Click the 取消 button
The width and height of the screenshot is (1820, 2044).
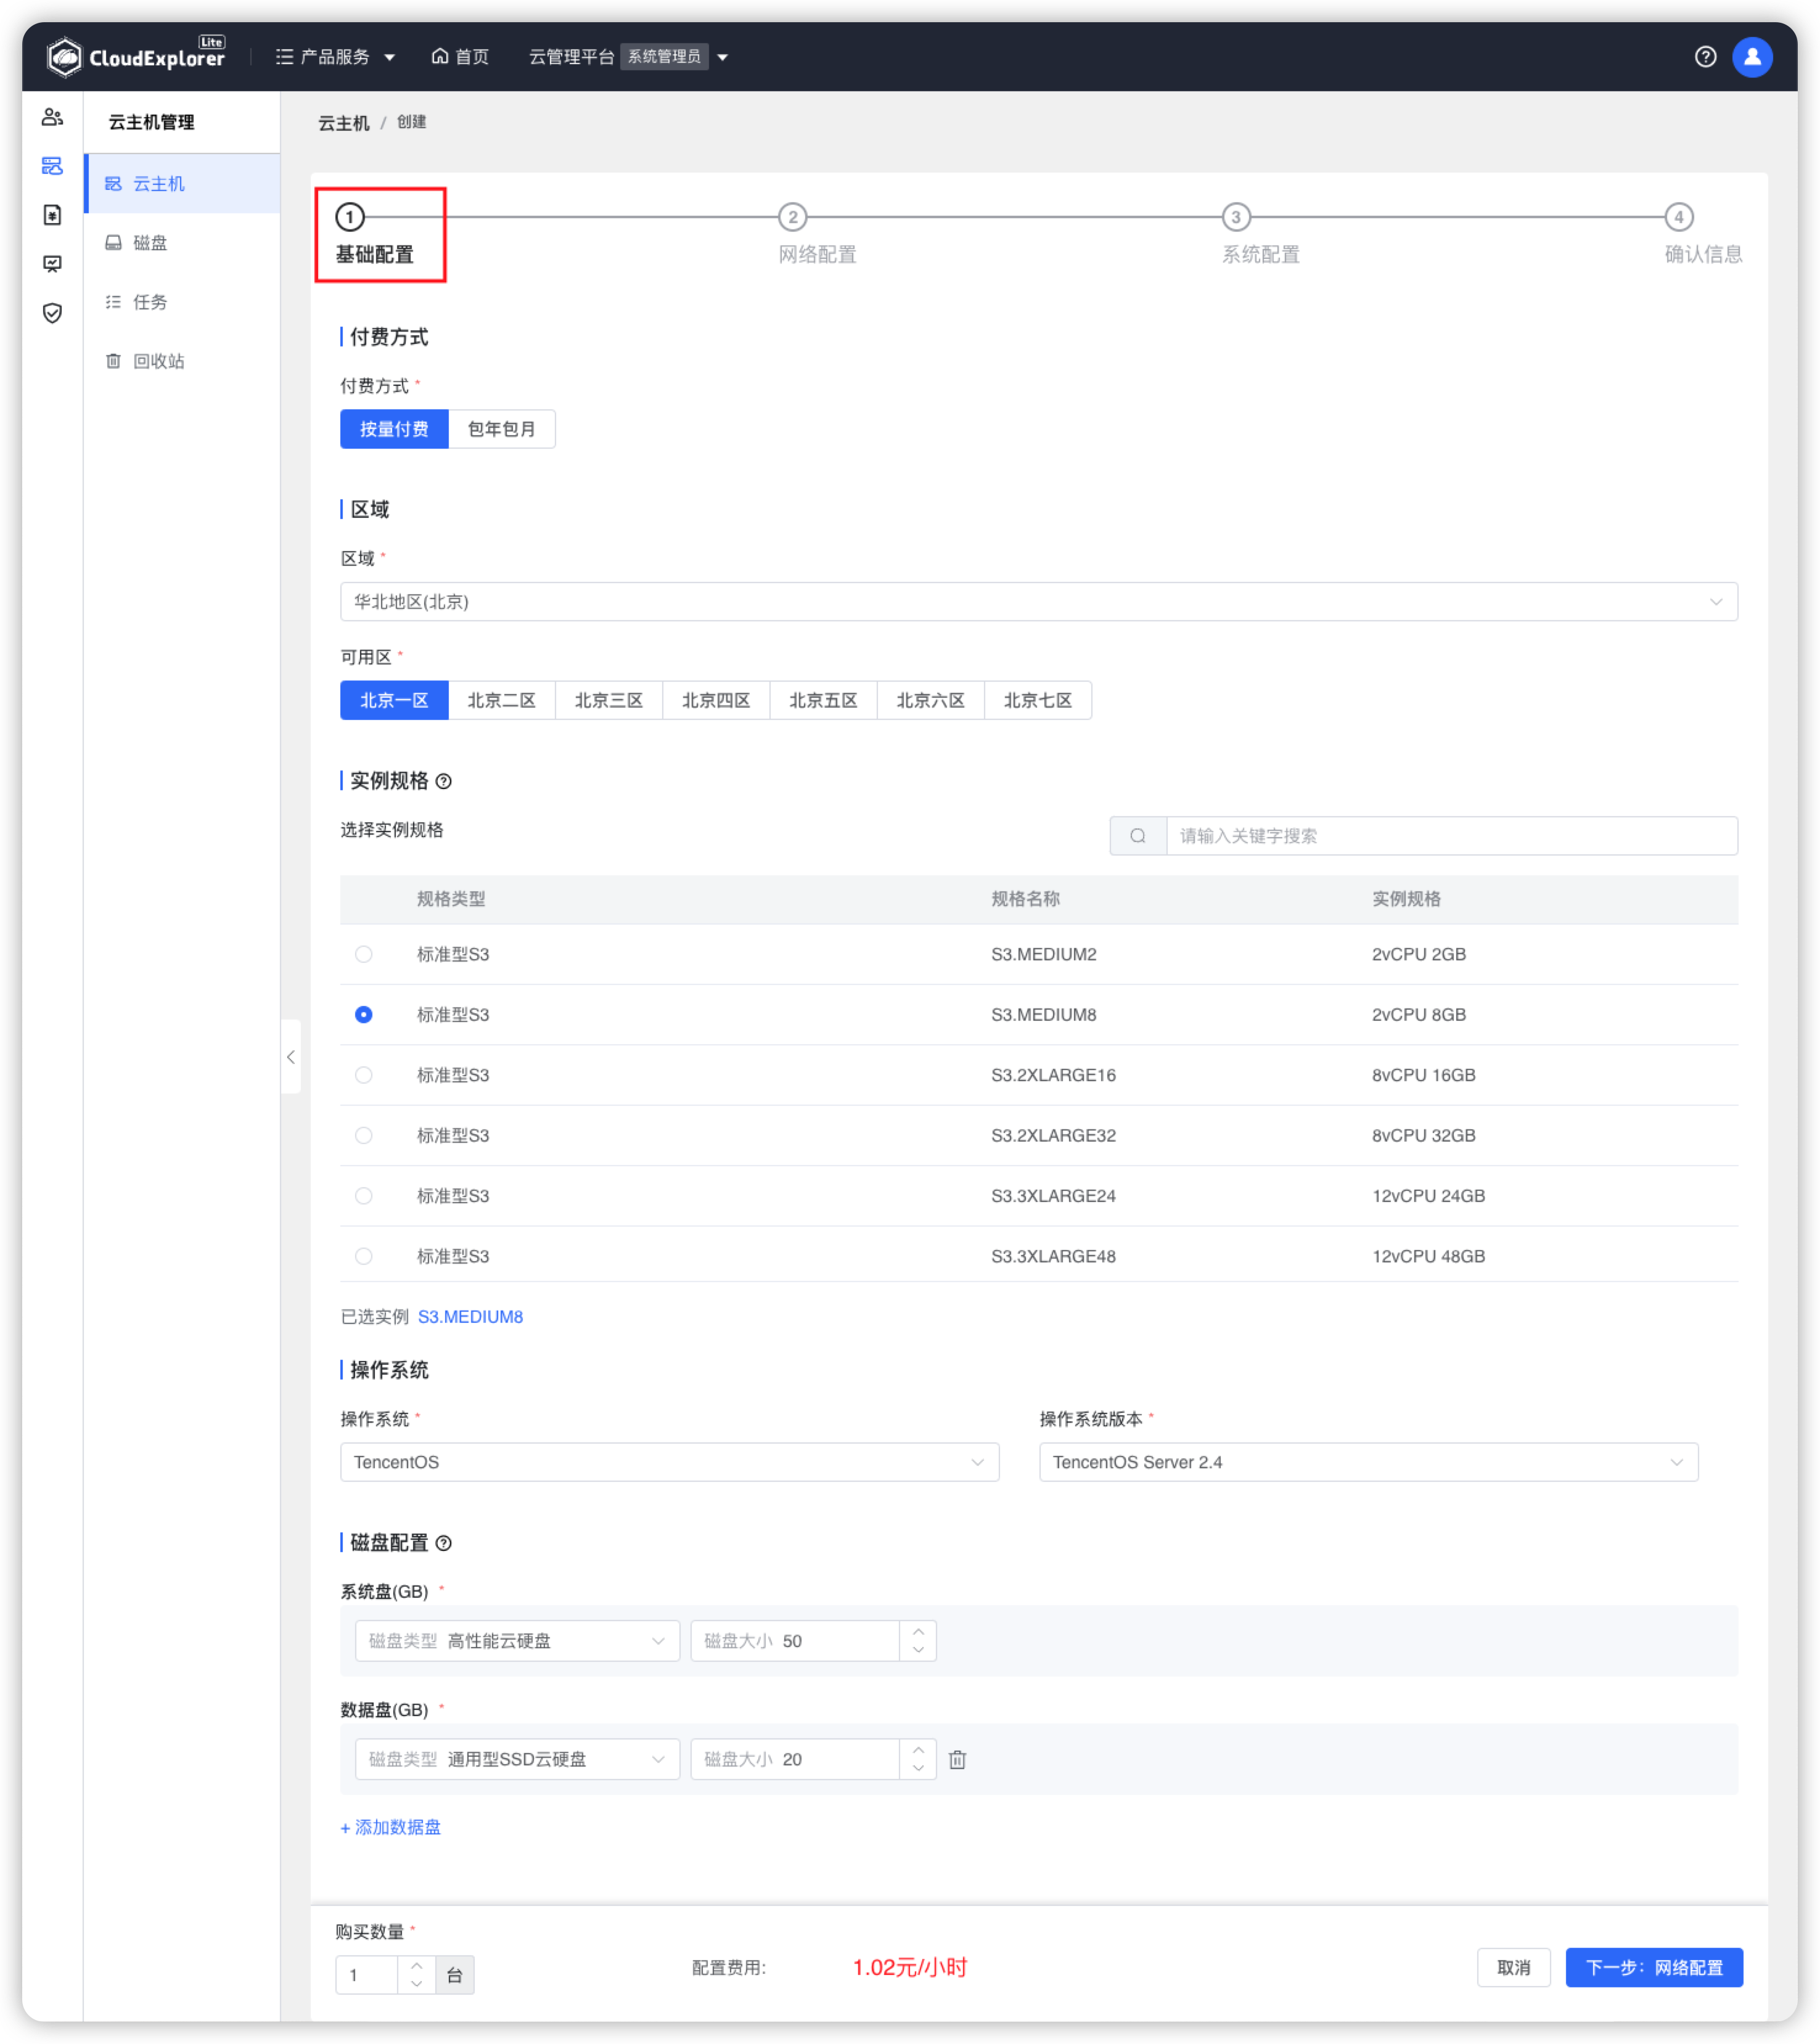pos(1513,1968)
